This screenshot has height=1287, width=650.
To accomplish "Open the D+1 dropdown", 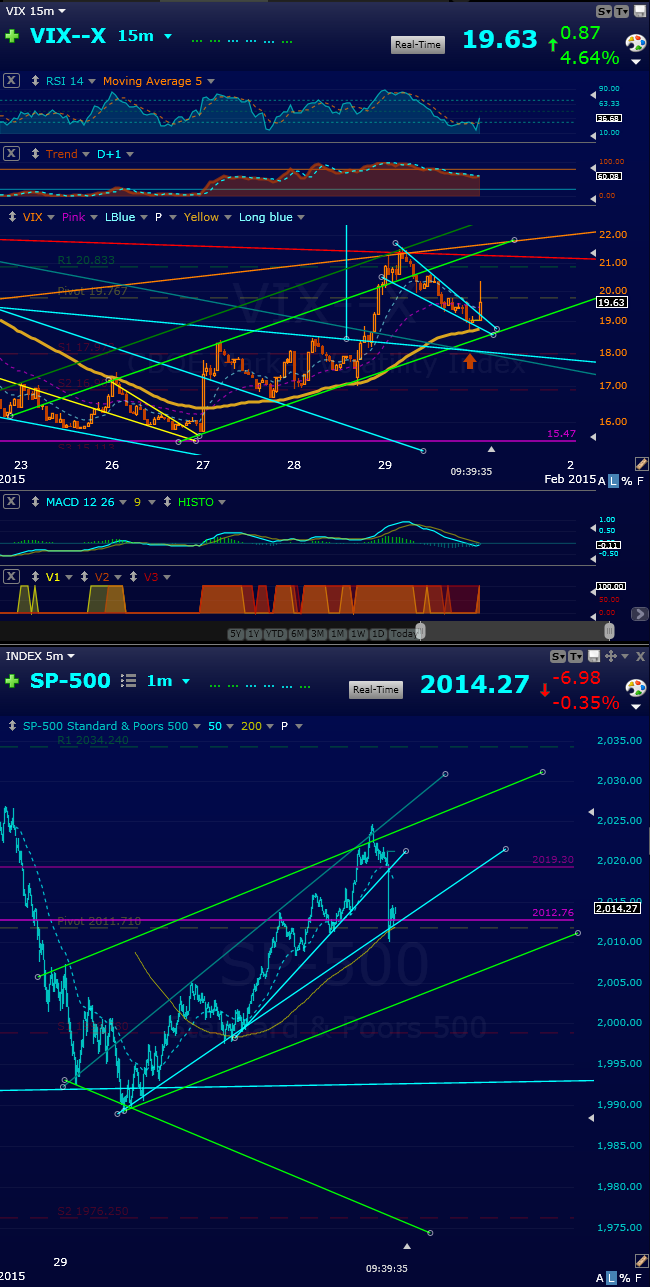I will [x=131, y=154].
